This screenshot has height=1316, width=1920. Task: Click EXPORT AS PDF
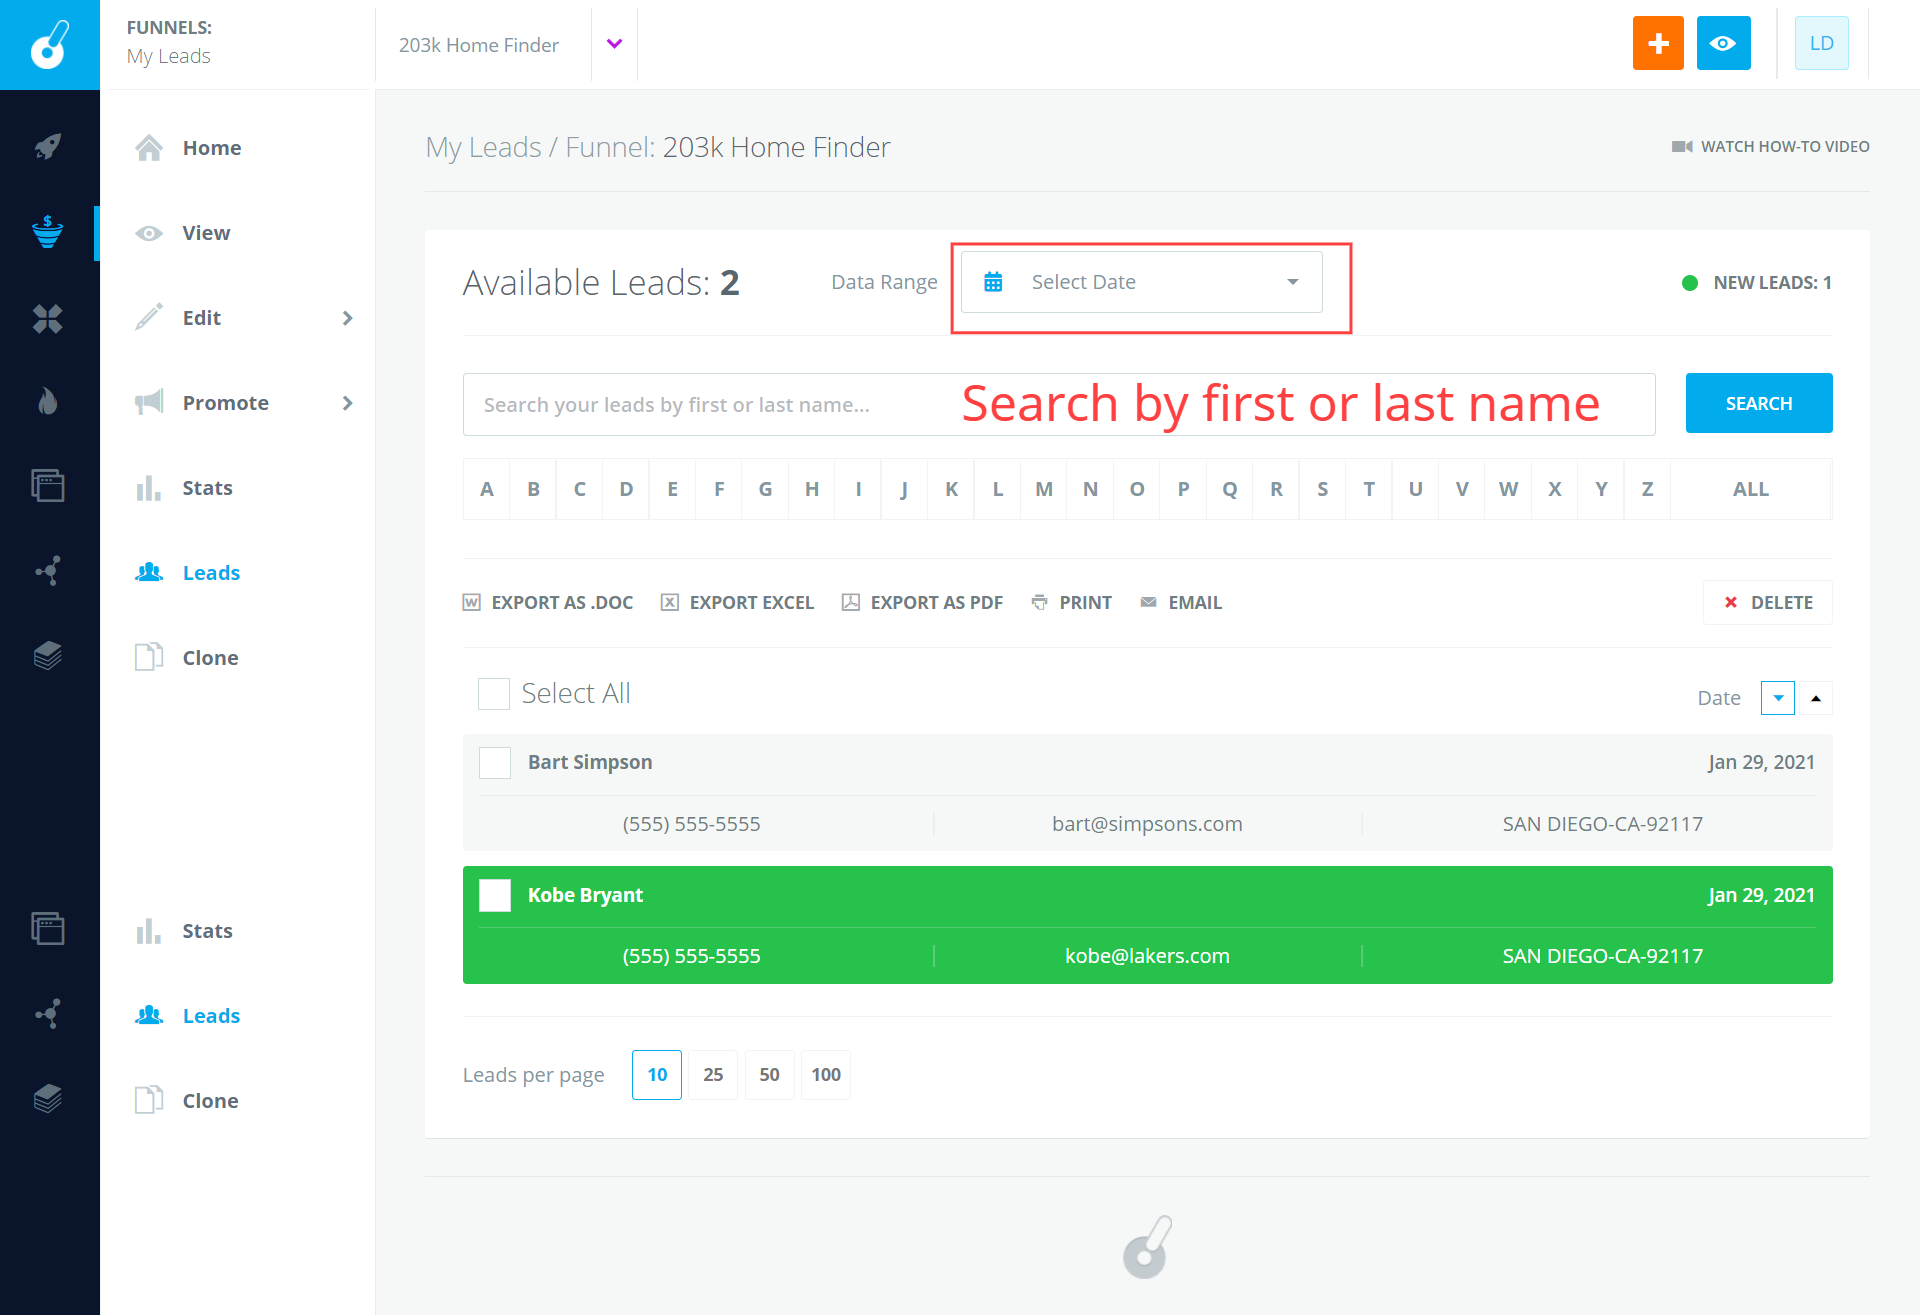click(x=923, y=602)
